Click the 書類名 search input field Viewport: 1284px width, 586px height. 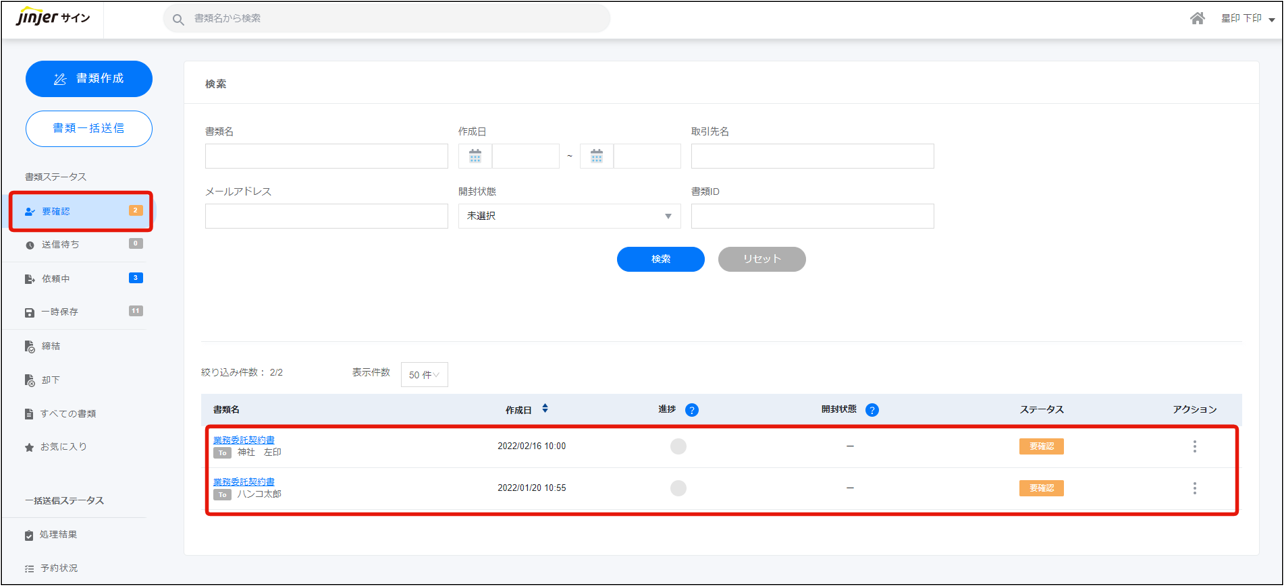click(326, 156)
